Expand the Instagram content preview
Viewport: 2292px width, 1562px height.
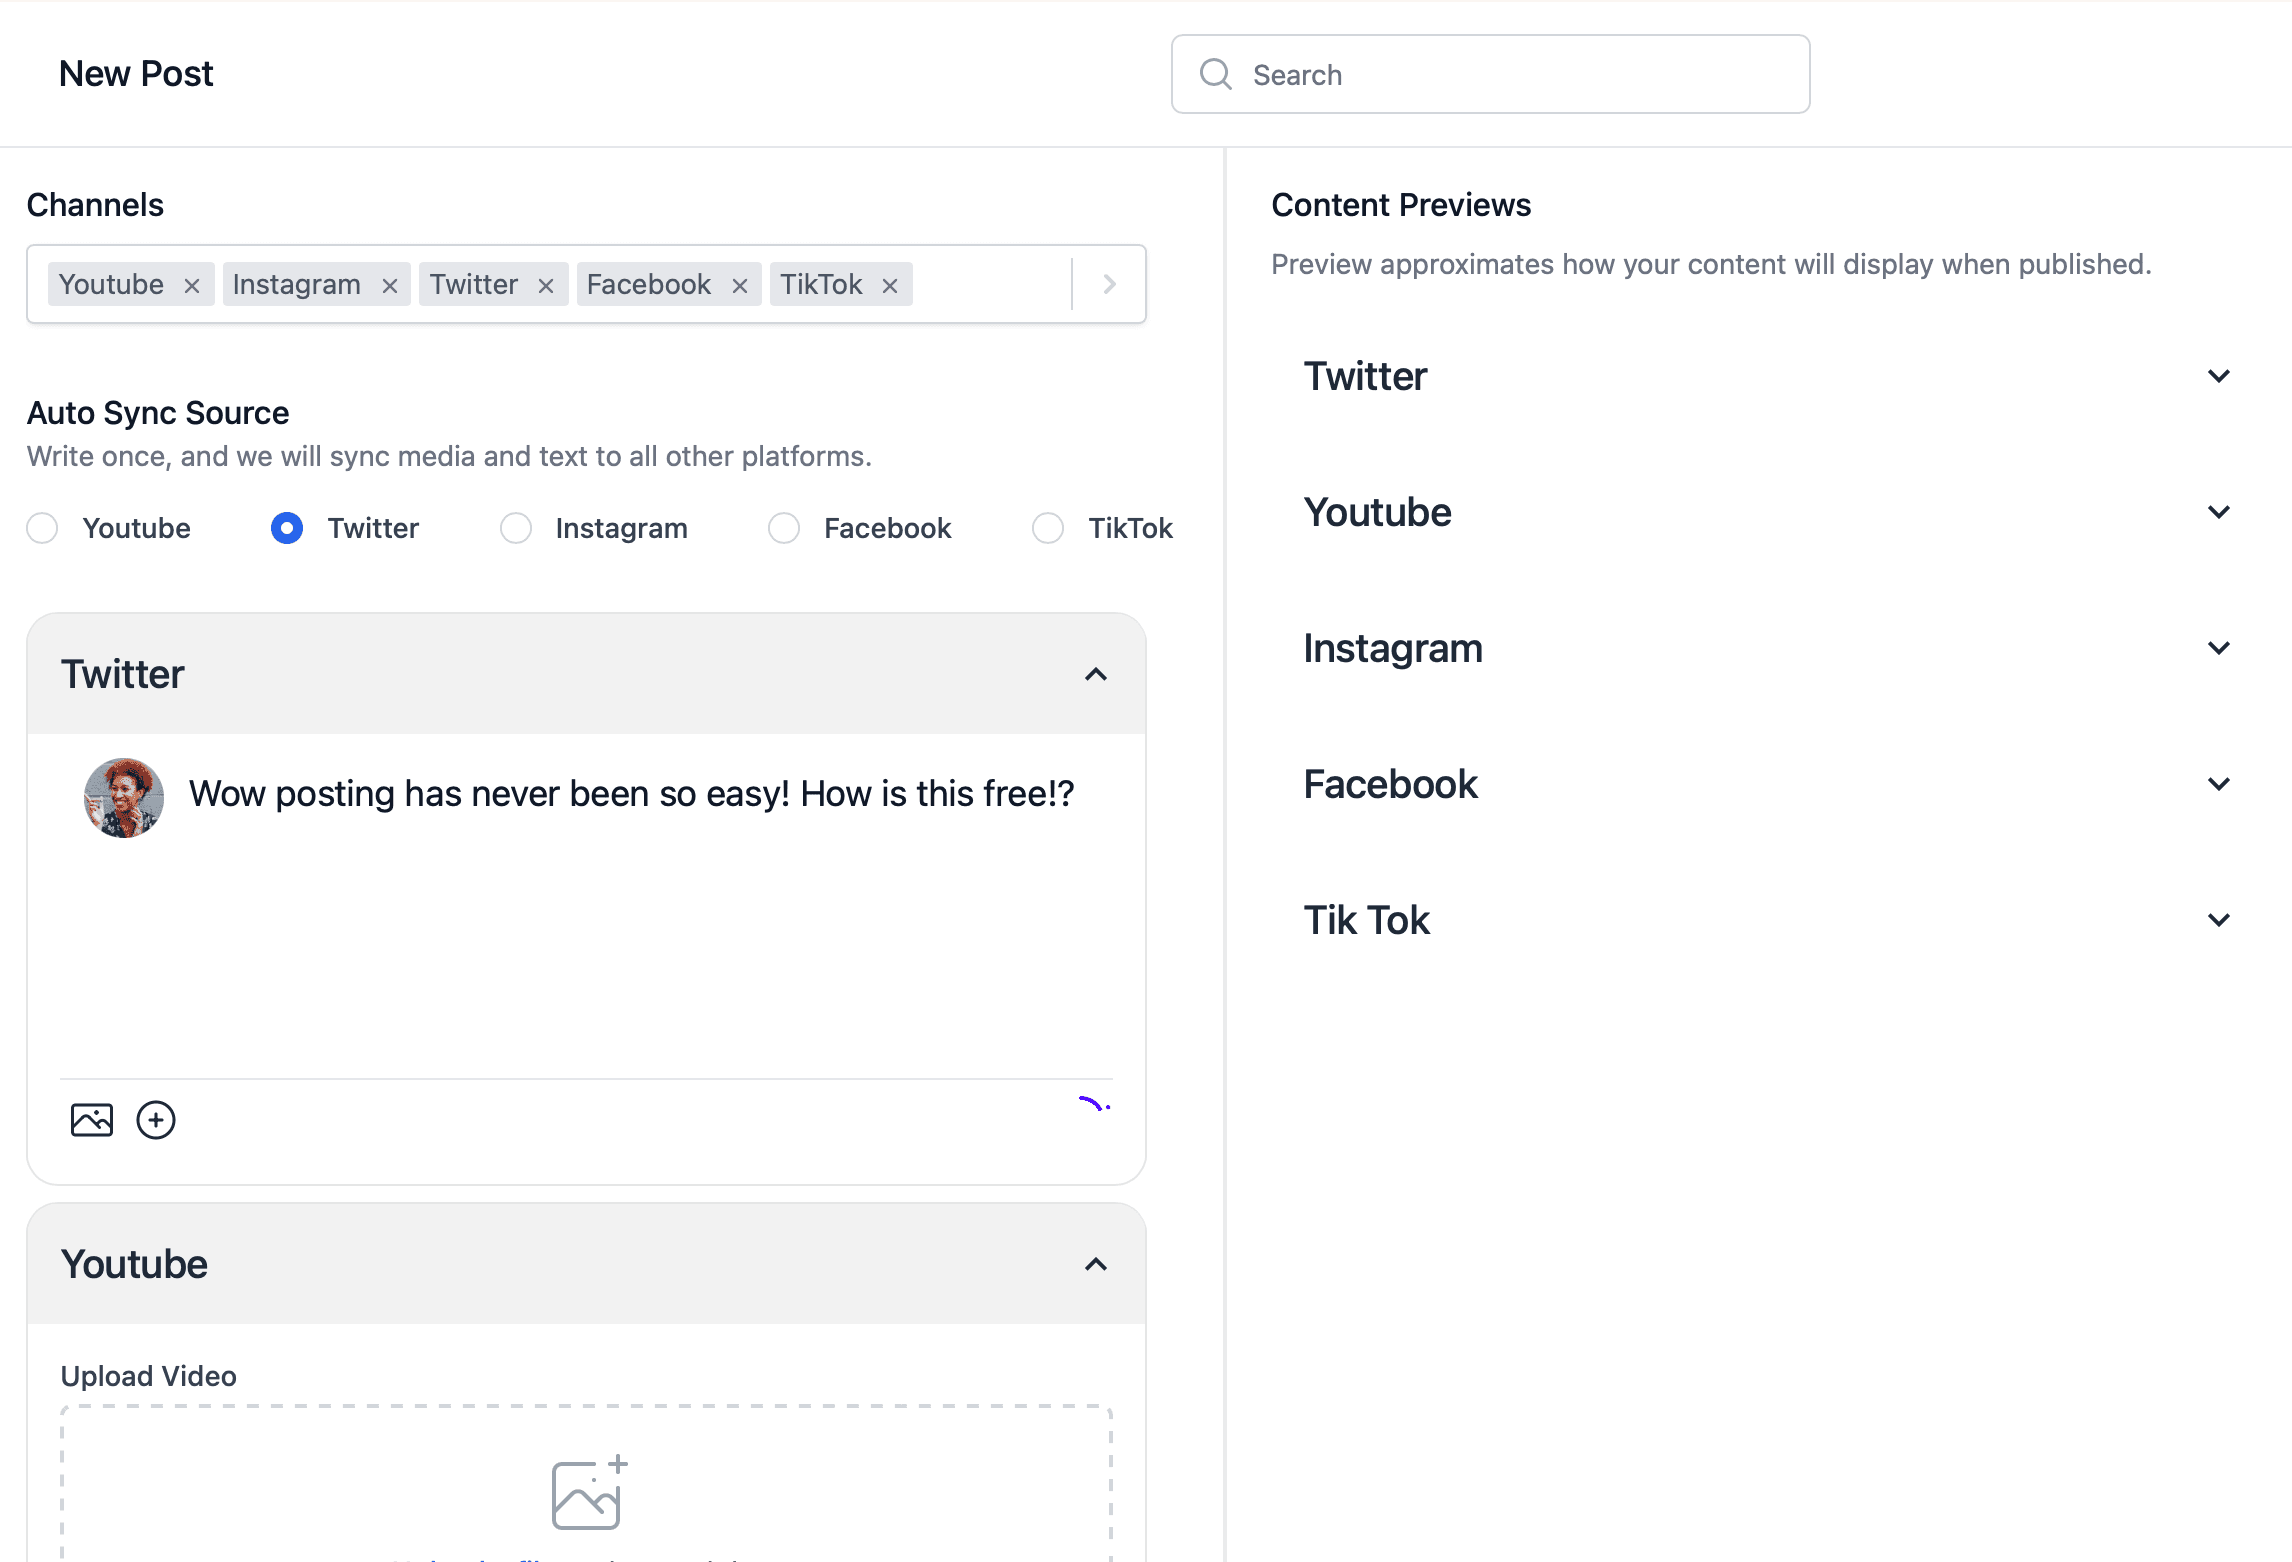pos(2218,648)
